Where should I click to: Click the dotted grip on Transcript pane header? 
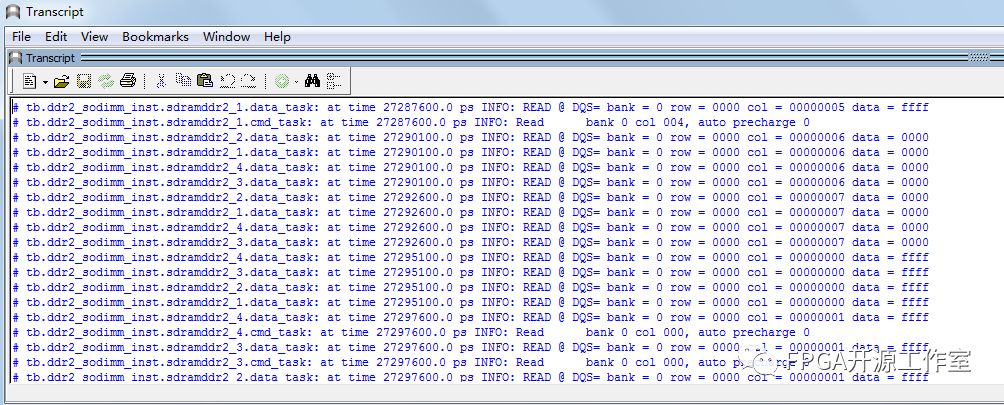coord(979,58)
